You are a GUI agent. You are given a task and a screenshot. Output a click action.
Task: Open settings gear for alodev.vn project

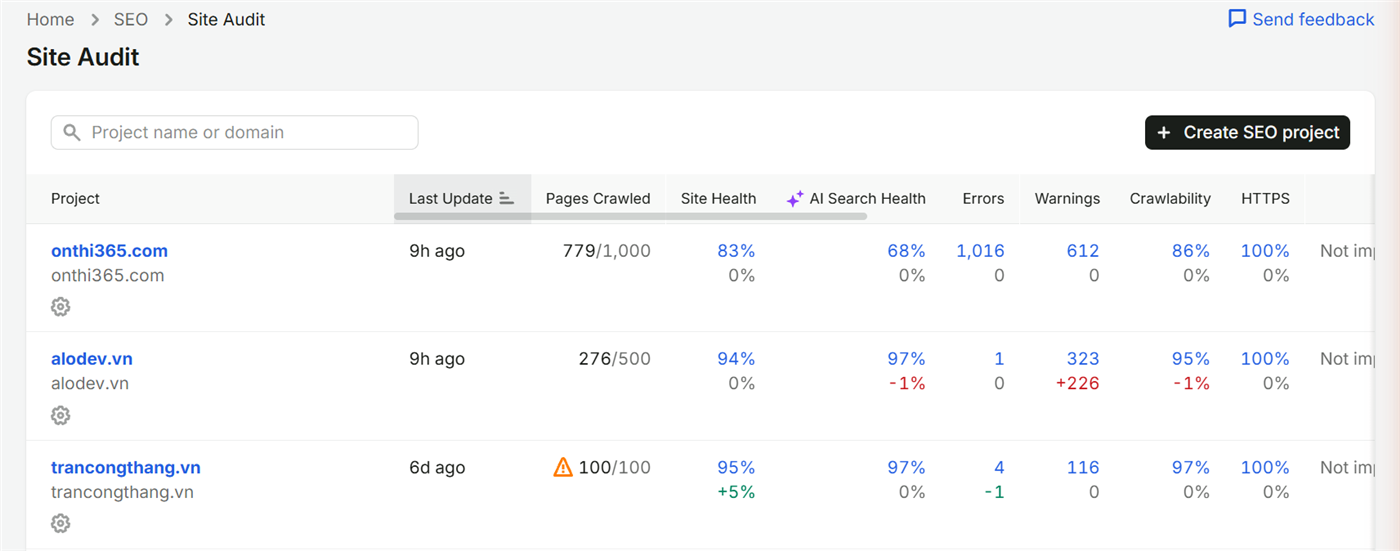pyautogui.click(x=61, y=415)
